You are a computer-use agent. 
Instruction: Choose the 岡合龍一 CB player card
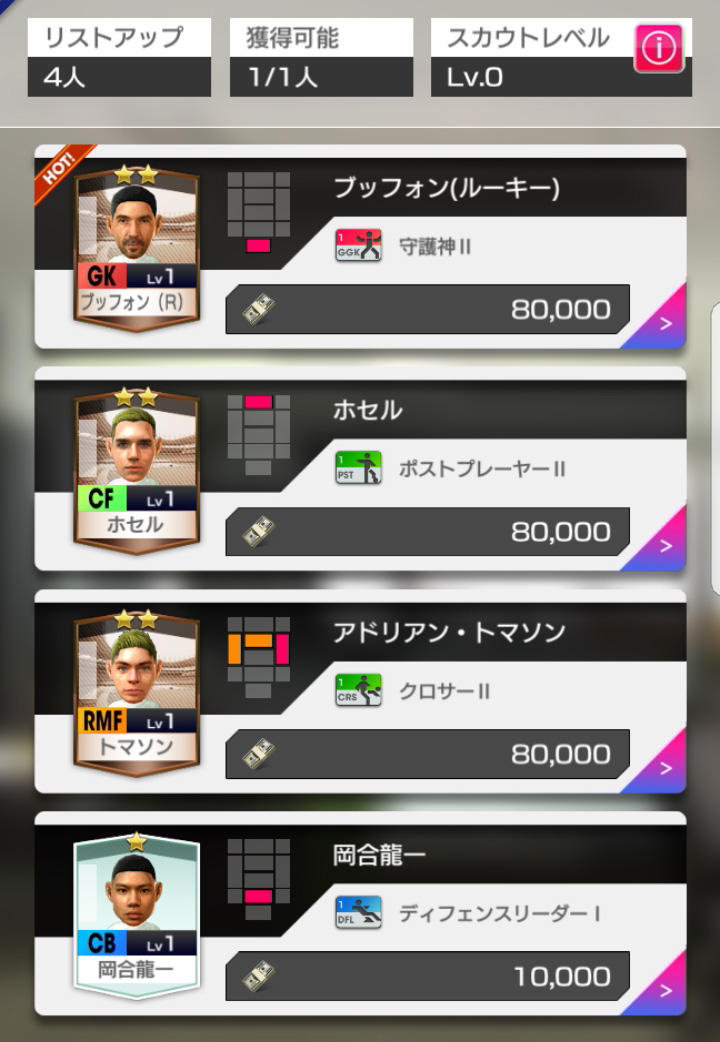pyautogui.click(x=136, y=914)
